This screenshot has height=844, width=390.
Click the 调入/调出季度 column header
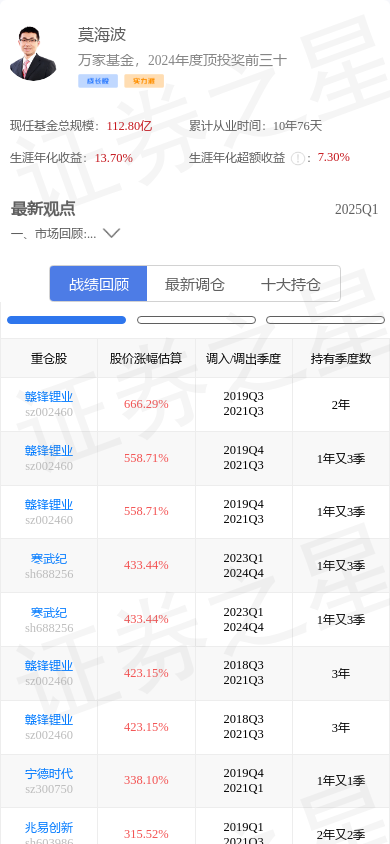243,358
